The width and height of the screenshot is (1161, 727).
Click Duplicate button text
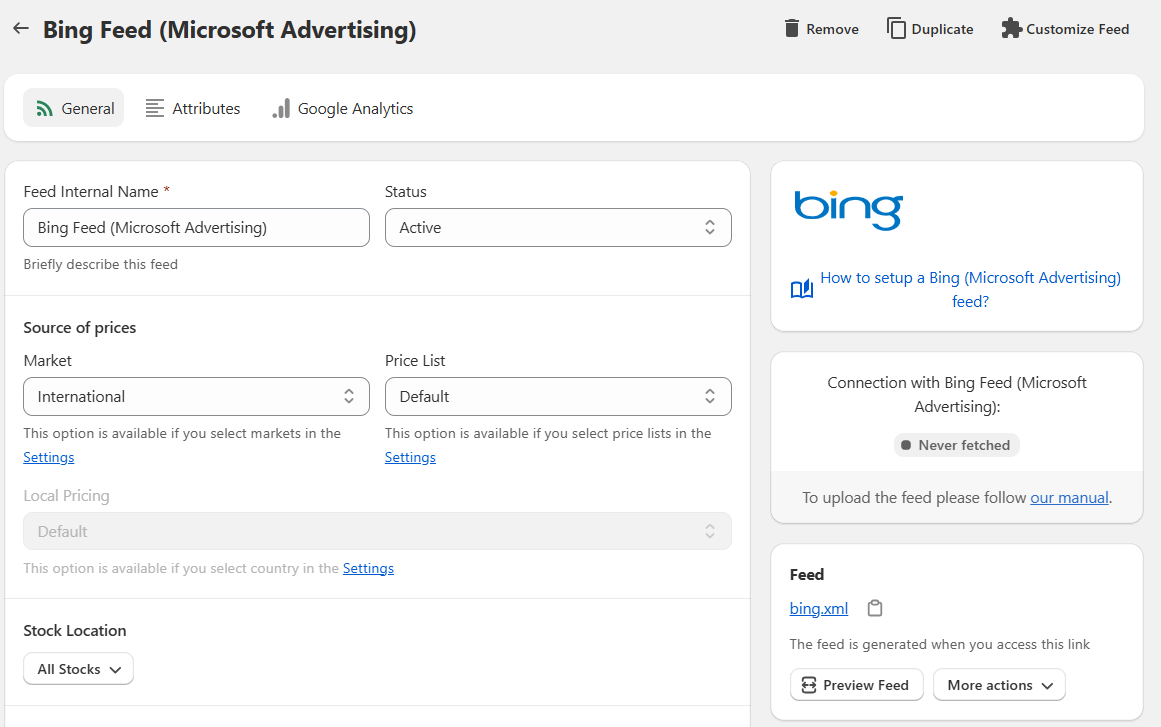click(942, 29)
